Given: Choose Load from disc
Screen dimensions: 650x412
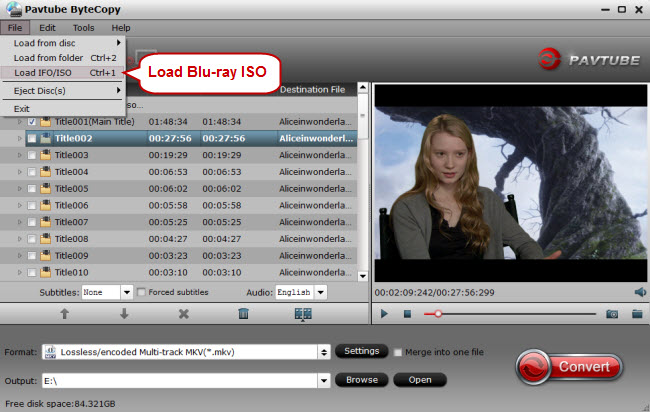Looking at the screenshot, I should coord(63,43).
